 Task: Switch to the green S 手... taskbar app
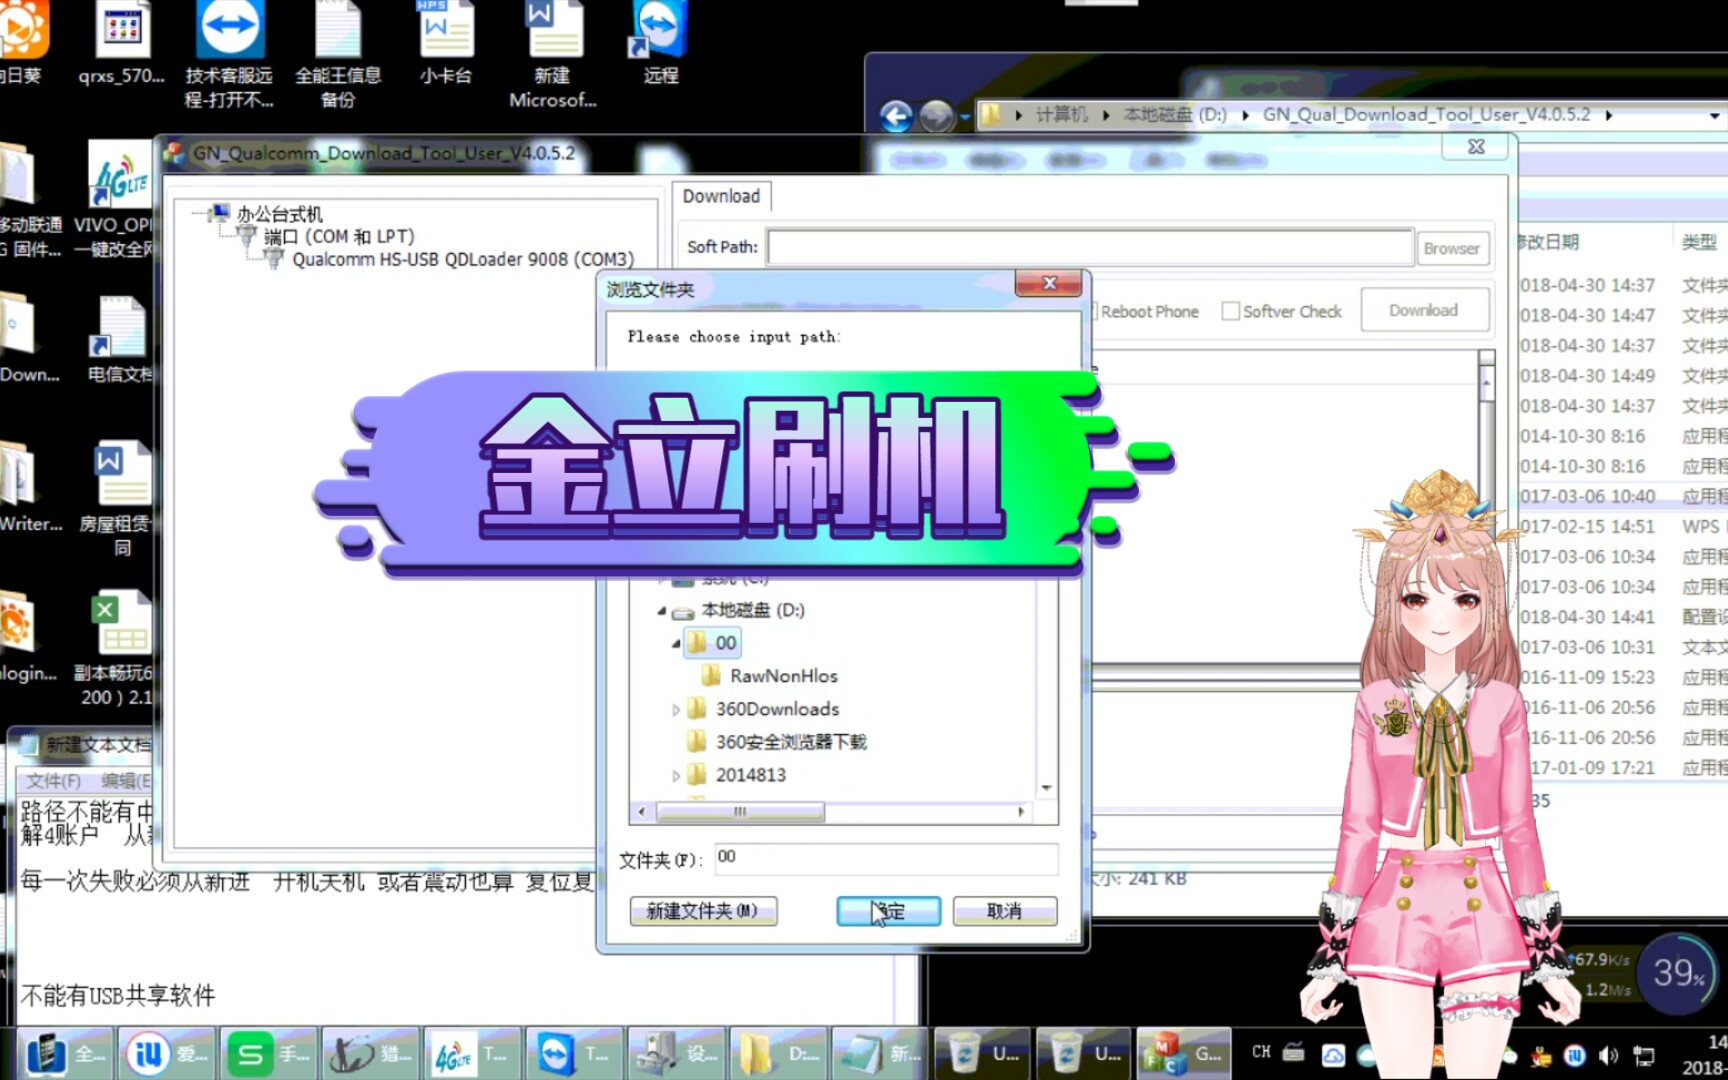point(269,1053)
